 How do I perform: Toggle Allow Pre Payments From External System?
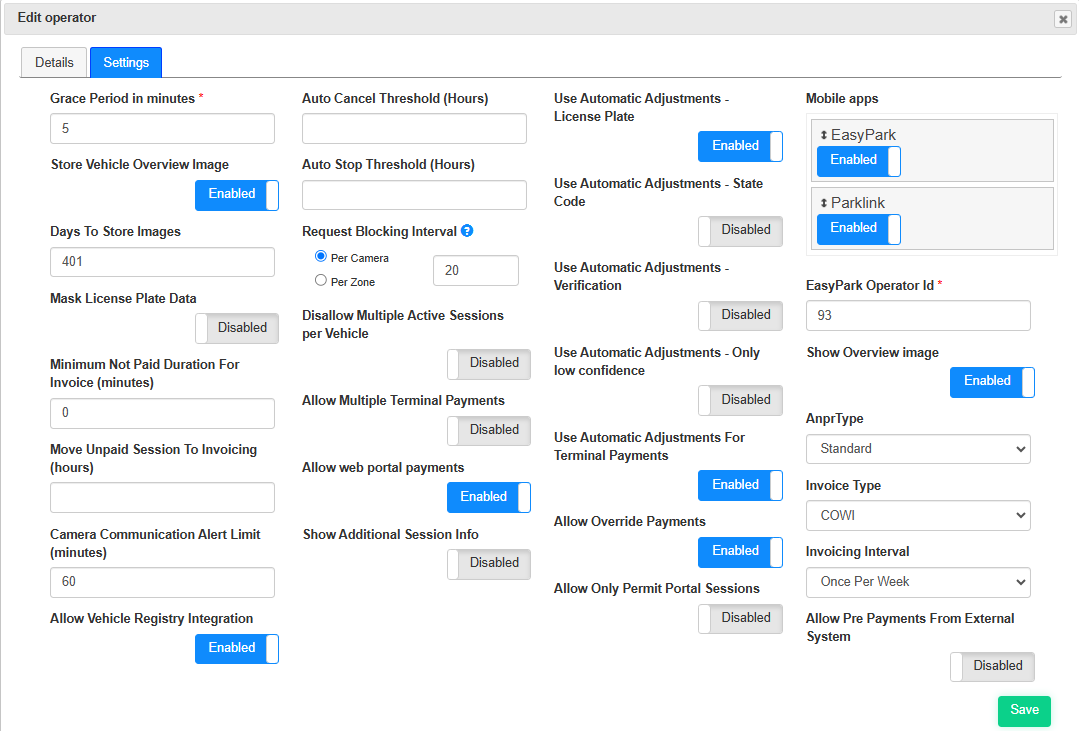click(x=992, y=667)
